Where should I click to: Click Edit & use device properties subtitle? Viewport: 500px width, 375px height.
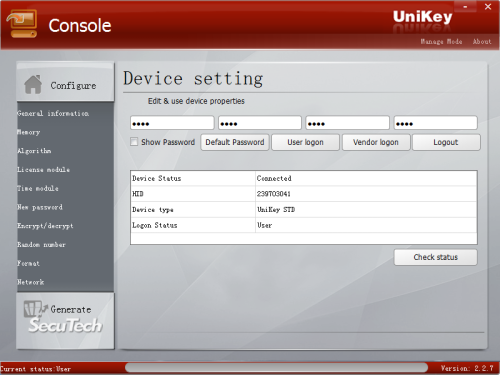tap(196, 101)
